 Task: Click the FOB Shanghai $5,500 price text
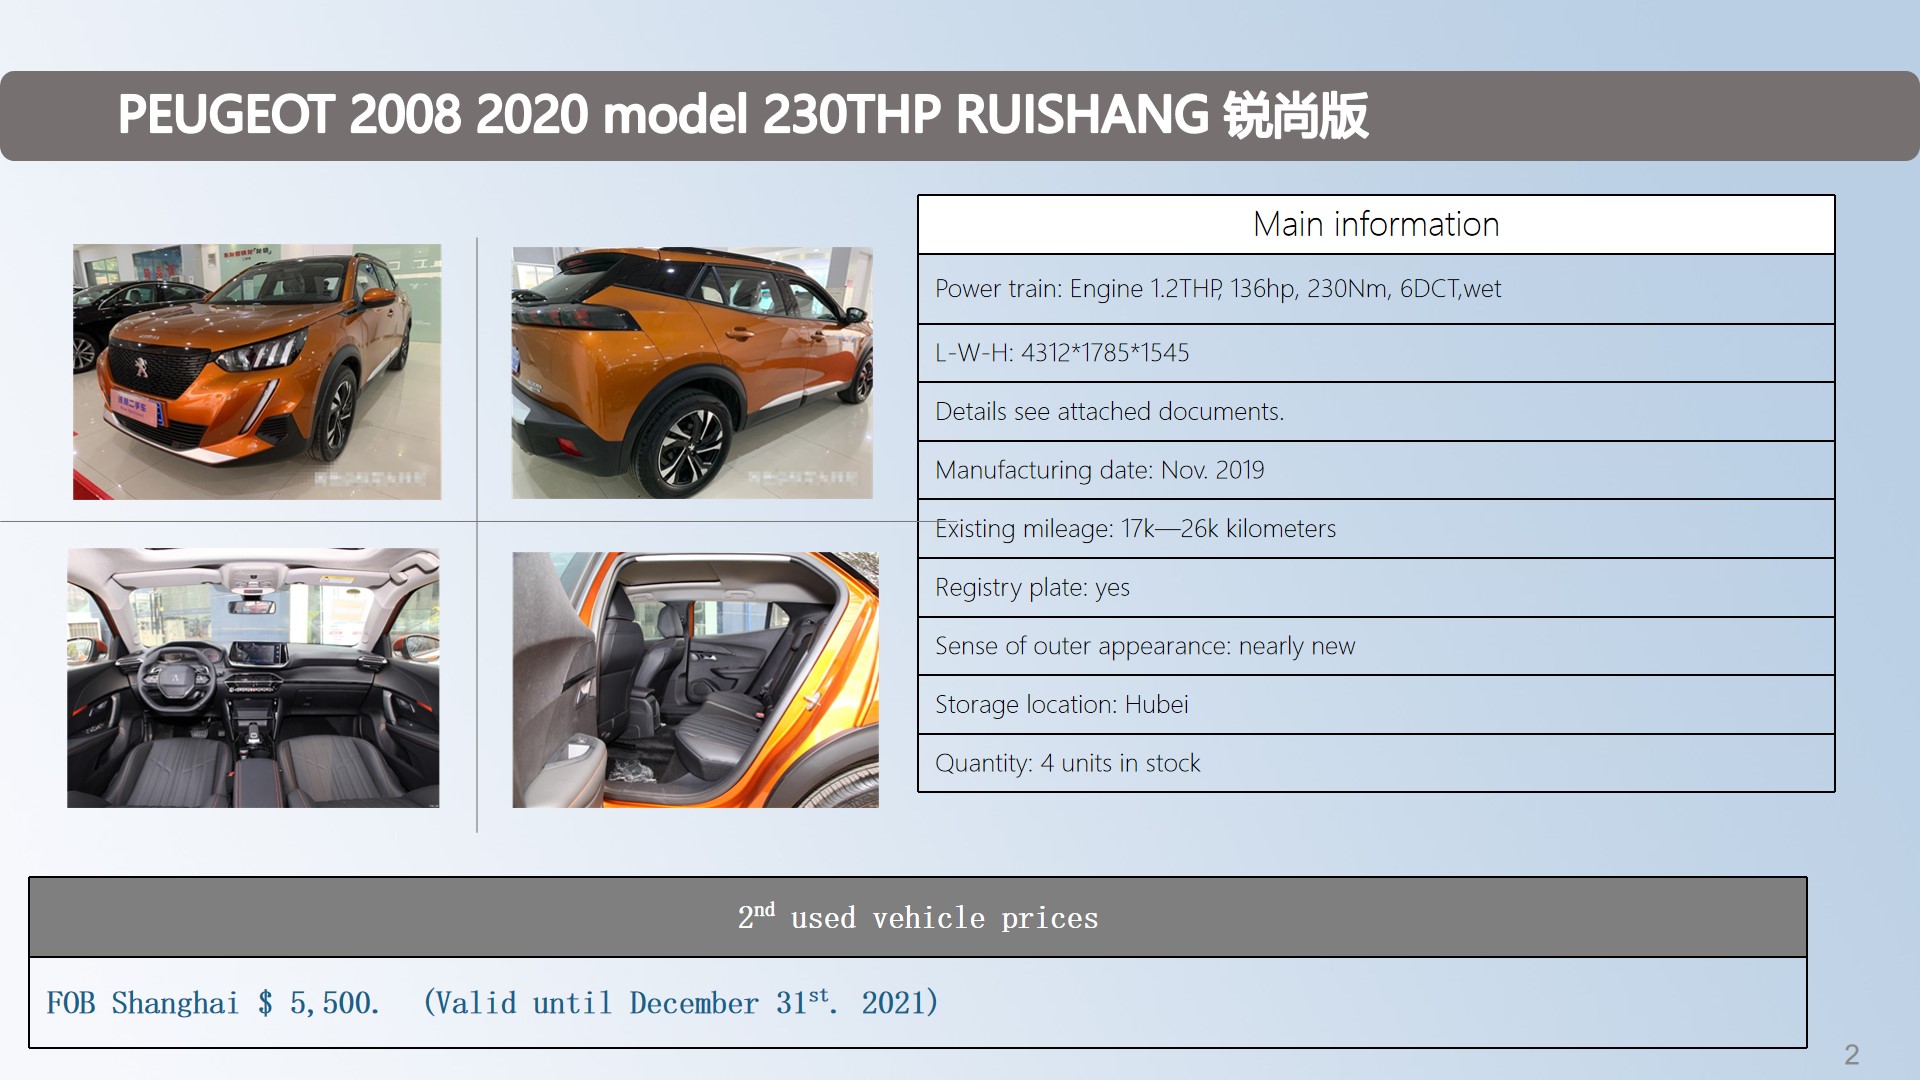pos(212,1003)
